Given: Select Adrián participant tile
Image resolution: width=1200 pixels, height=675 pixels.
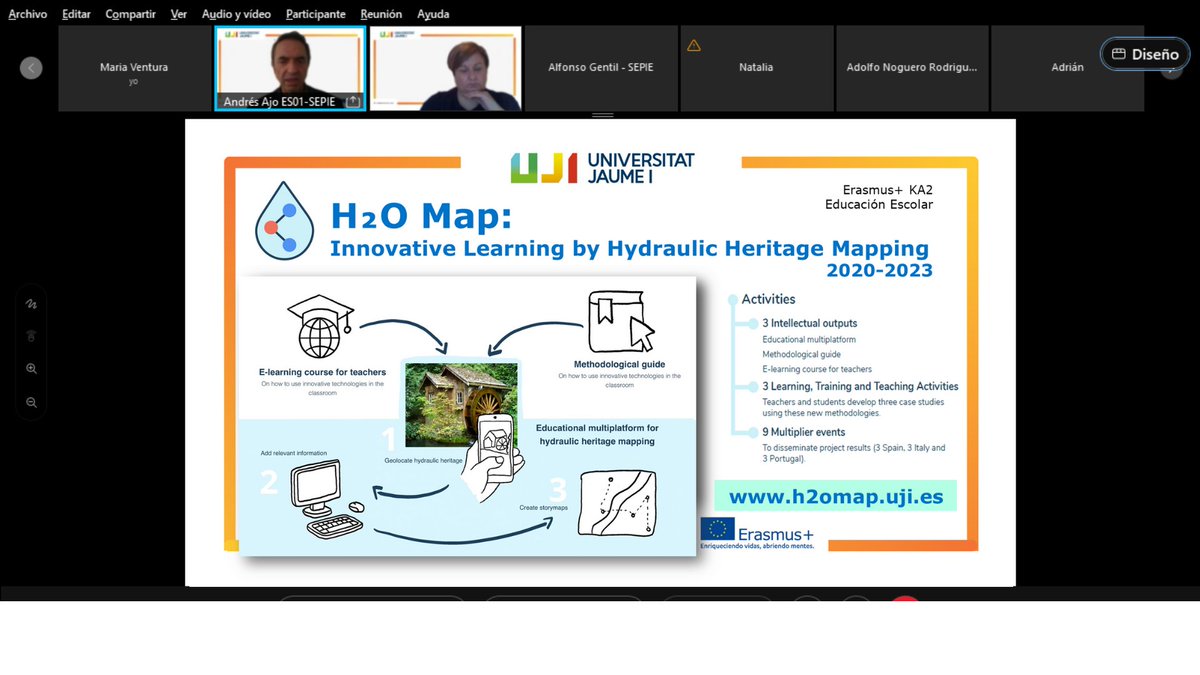Looking at the screenshot, I should (1067, 68).
